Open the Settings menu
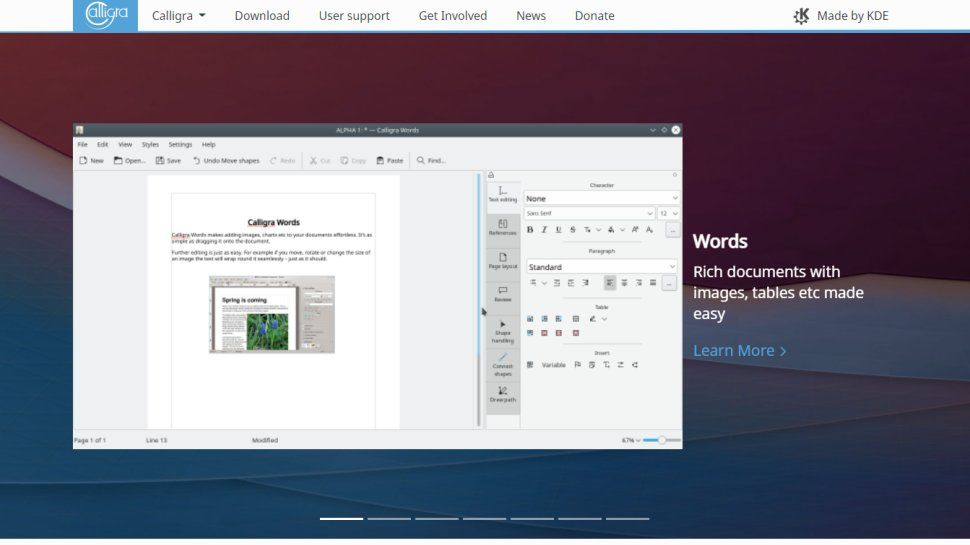Viewport: 970px width, 545px height. 180,144
